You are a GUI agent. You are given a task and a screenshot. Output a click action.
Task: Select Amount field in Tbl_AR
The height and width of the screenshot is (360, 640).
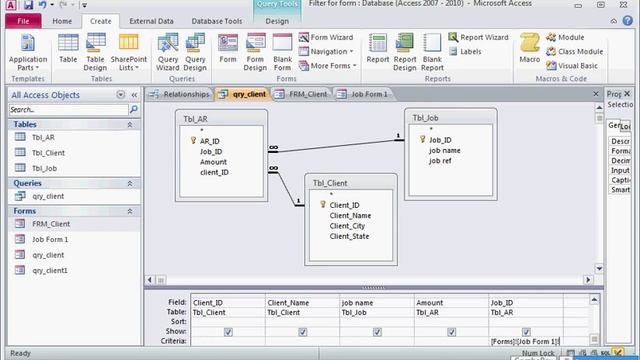pyautogui.click(x=213, y=162)
